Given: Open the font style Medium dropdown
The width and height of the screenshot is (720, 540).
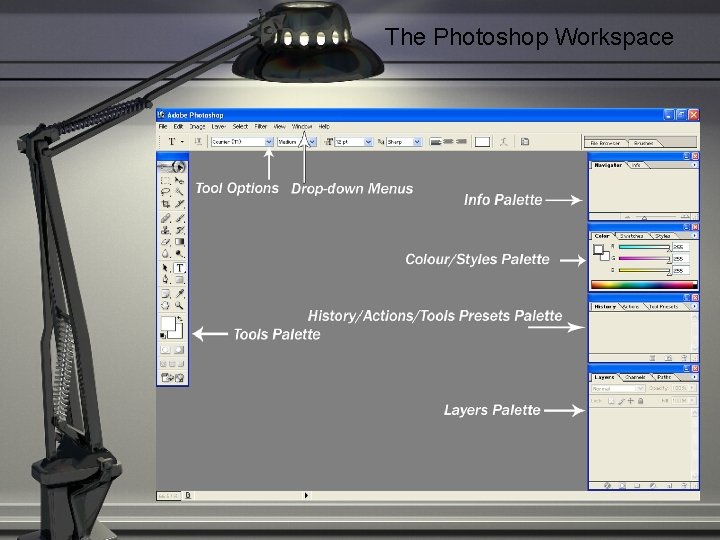Looking at the screenshot, I should 312,142.
